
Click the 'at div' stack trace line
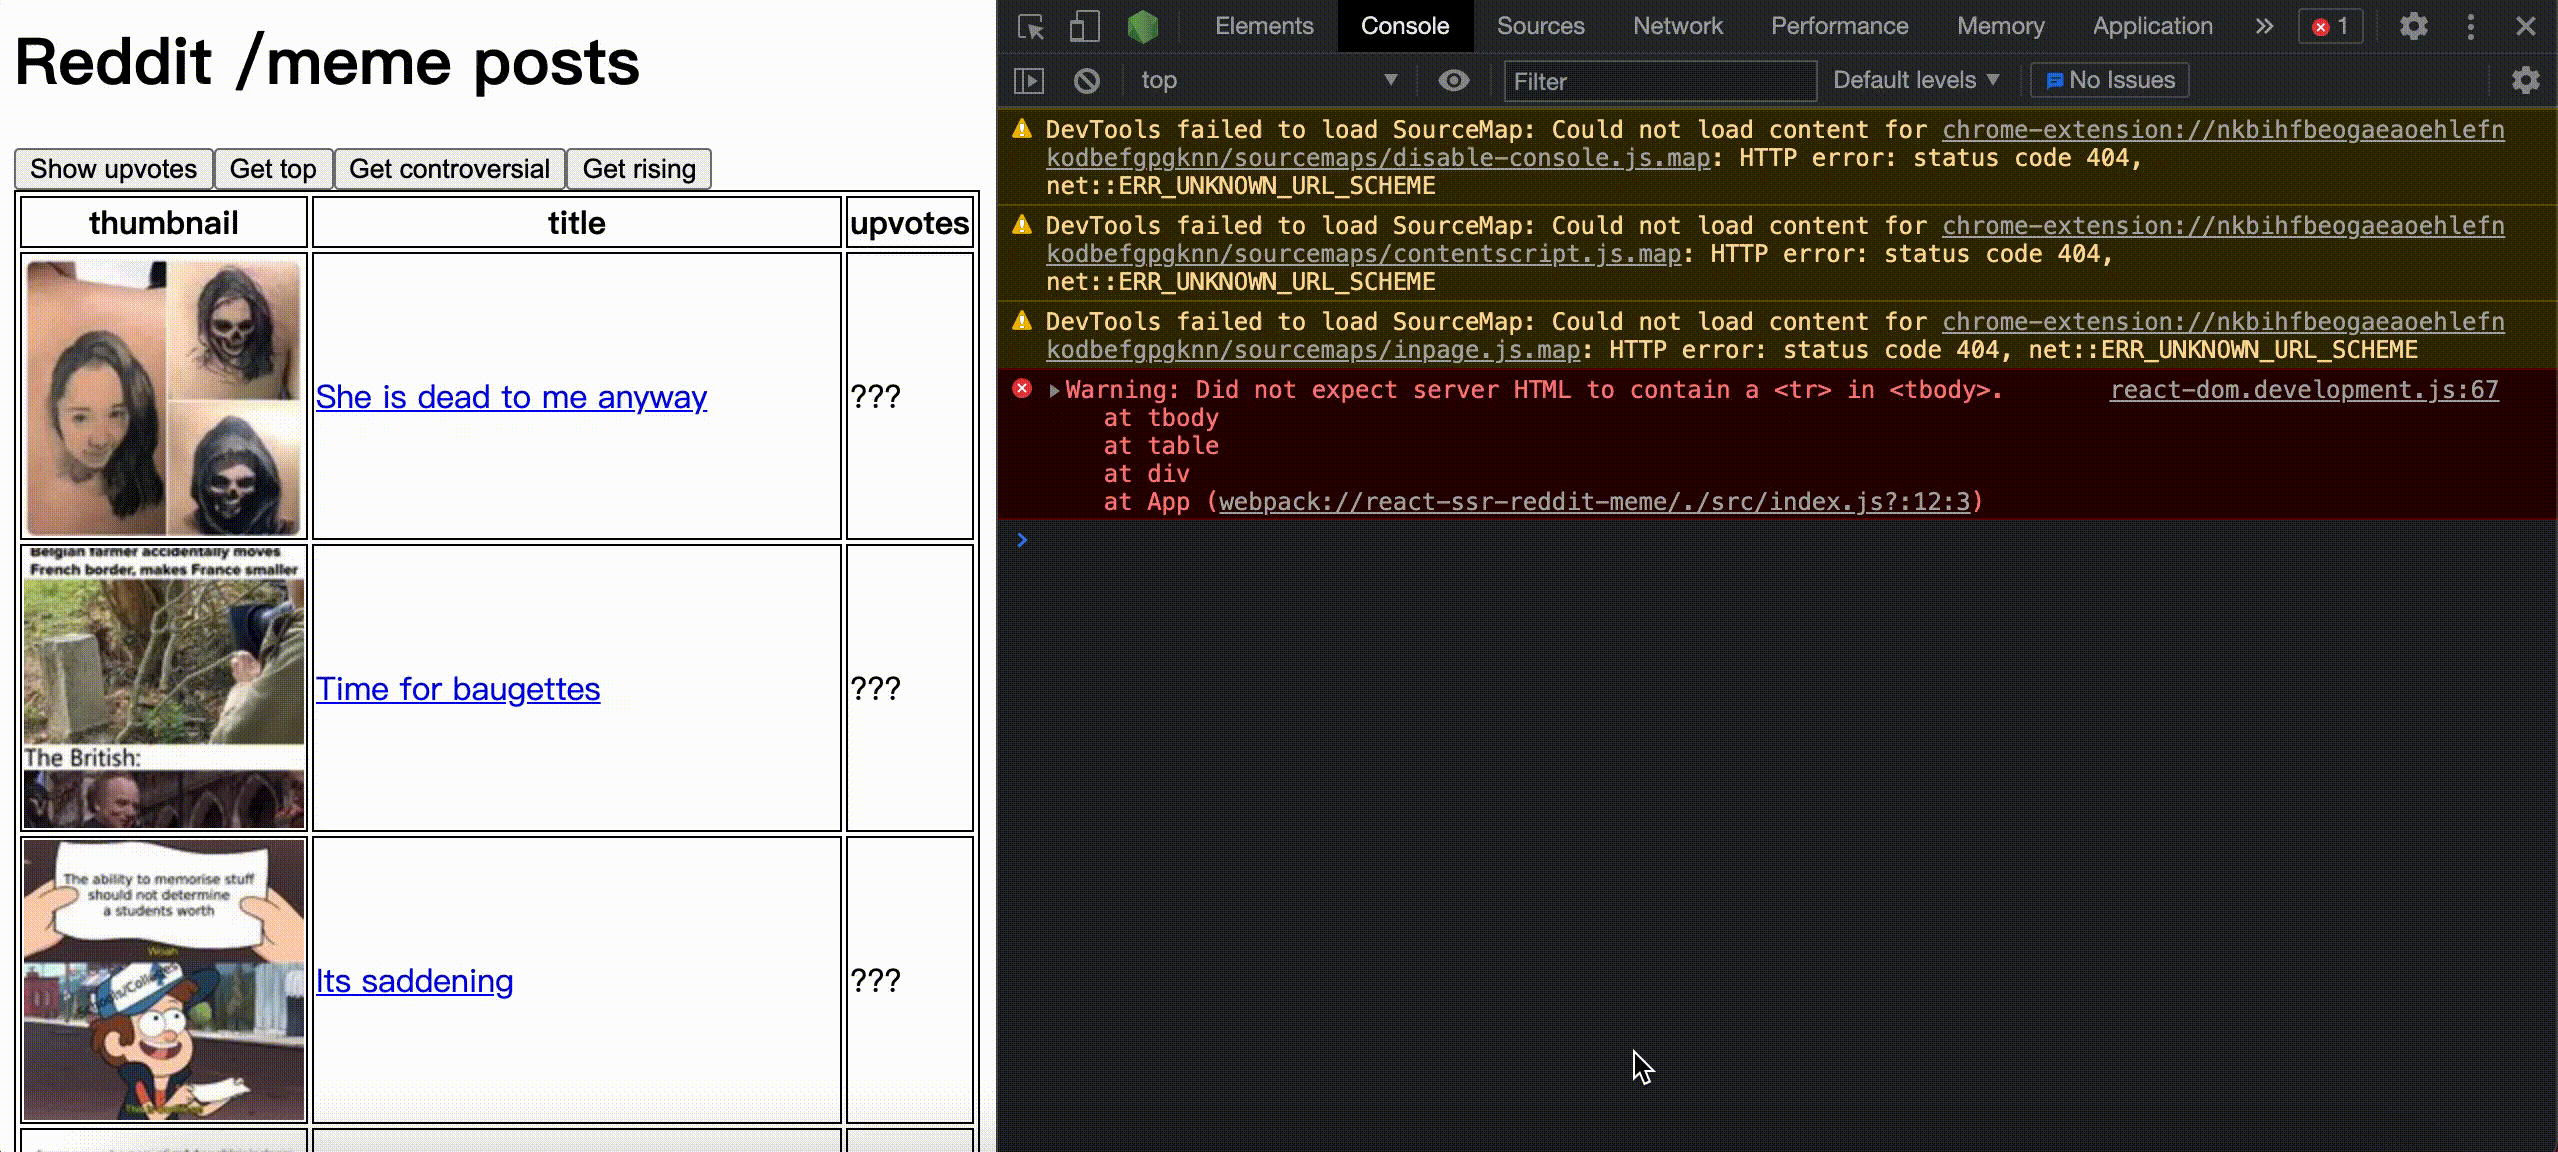point(1146,474)
